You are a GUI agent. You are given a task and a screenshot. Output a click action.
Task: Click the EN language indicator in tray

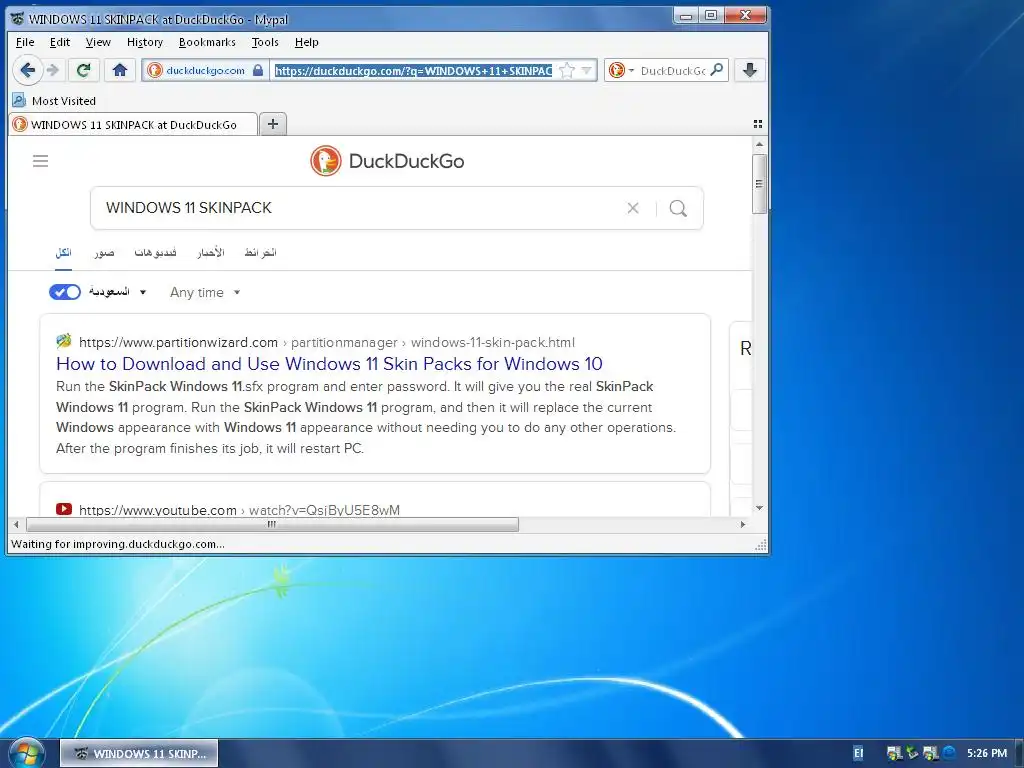point(858,753)
